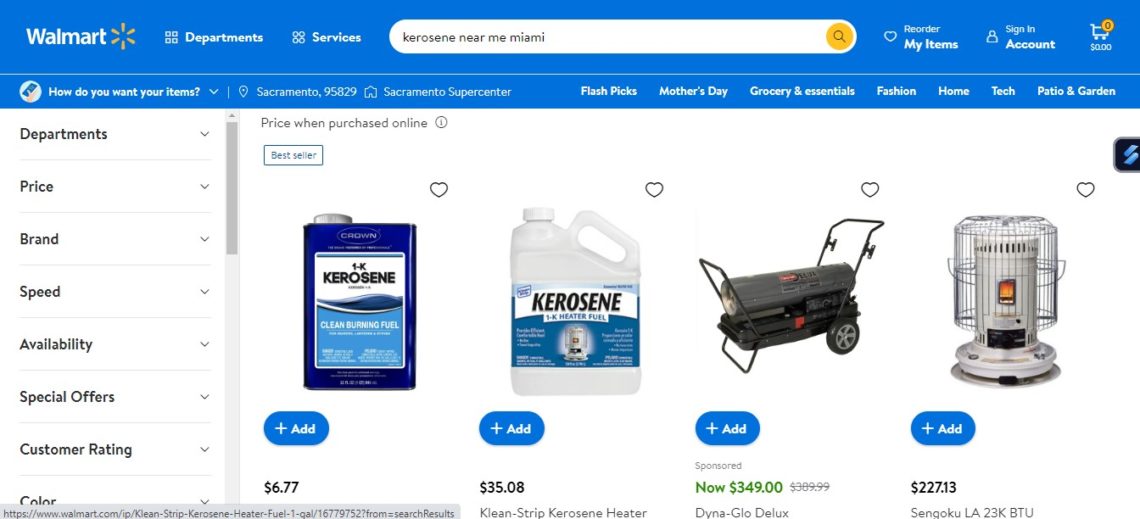
Task: Expand the Price filter section
Action: click(115, 187)
